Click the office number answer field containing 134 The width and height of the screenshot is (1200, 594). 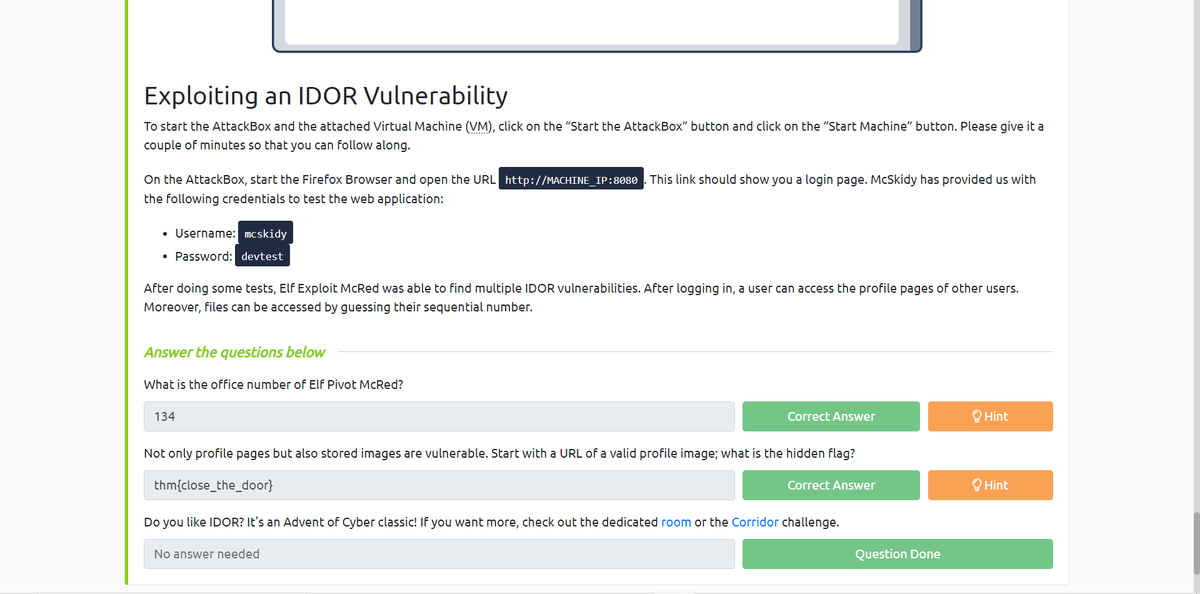[x=439, y=416]
